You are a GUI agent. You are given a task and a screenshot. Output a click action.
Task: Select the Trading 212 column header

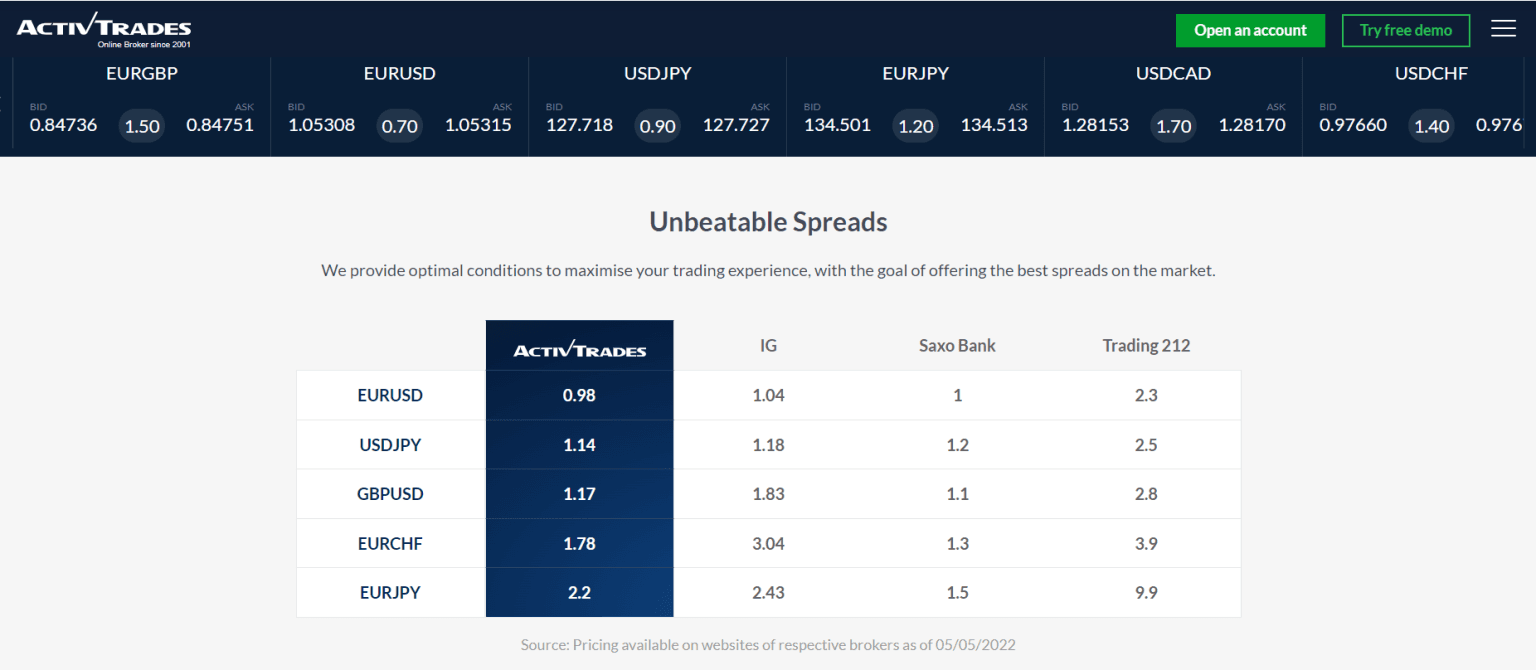tap(1146, 346)
